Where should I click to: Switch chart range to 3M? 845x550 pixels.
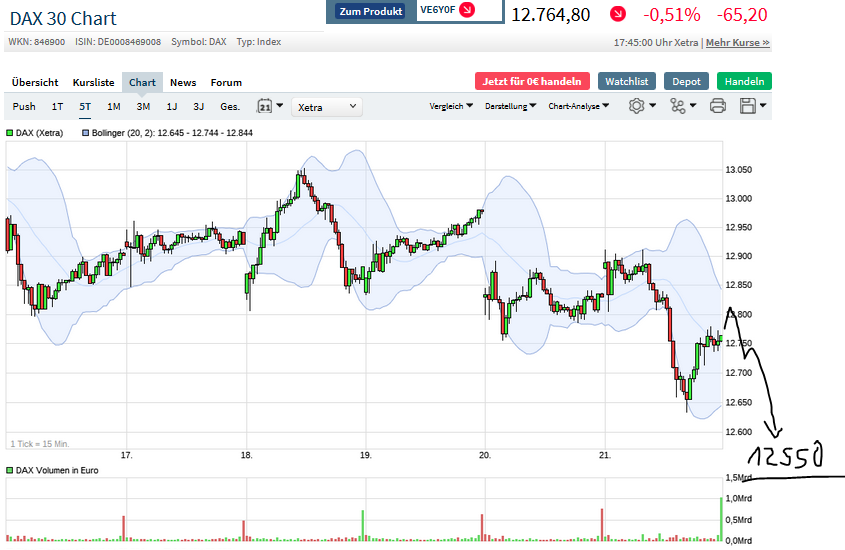[x=143, y=106]
